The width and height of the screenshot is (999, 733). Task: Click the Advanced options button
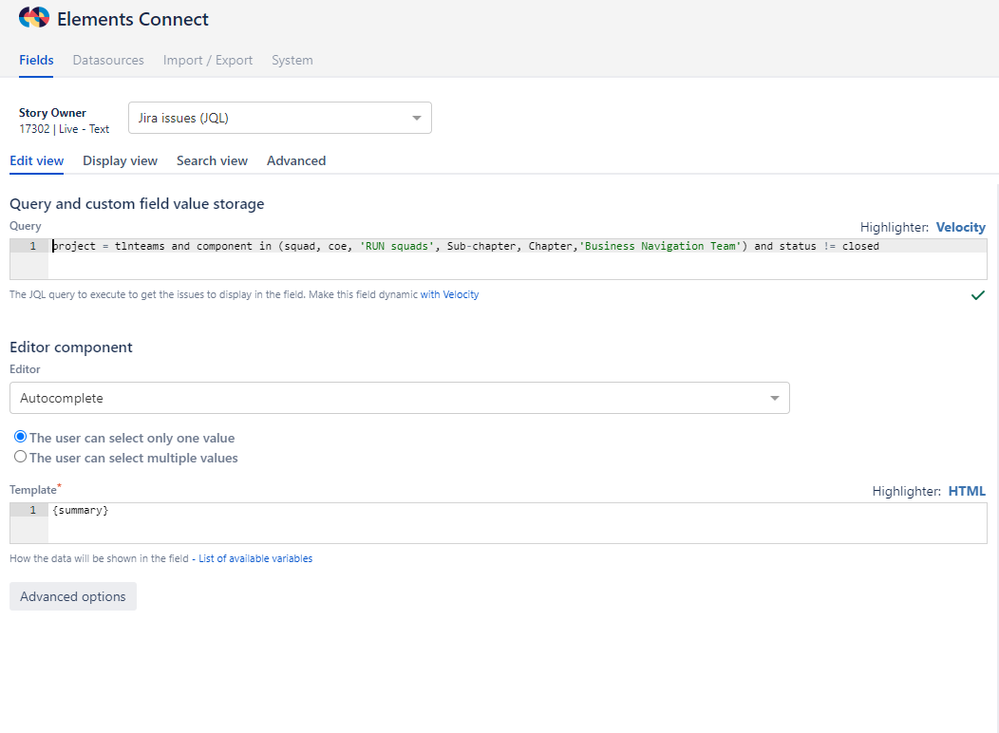point(73,597)
